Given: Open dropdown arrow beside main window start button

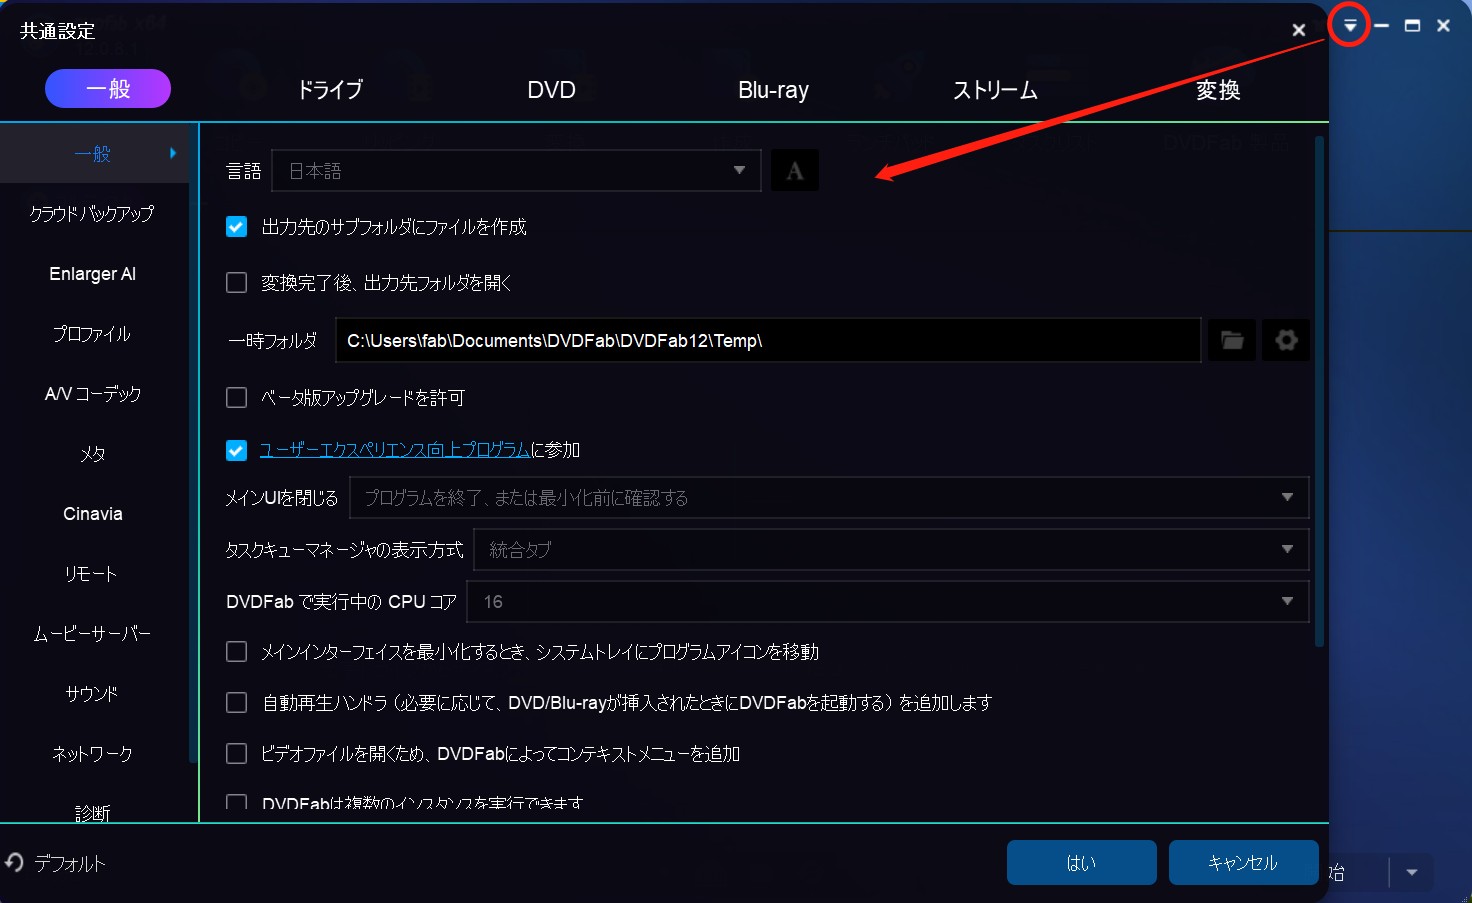Looking at the screenshot, I should pos(1411,872).
